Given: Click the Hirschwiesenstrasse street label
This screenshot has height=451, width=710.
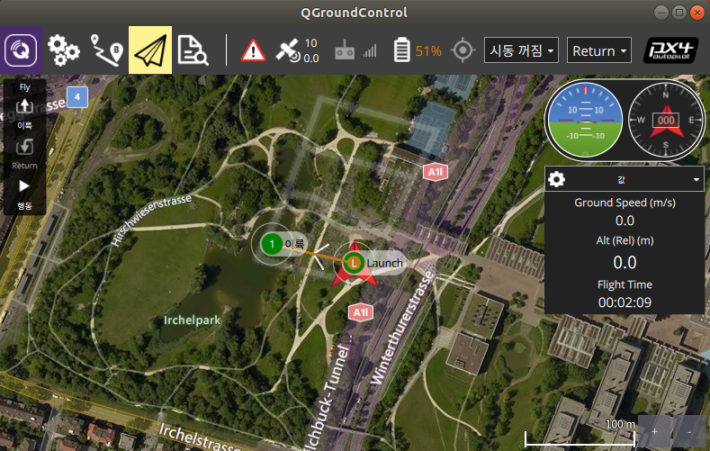Looking at the screenshot, I should click(152, 220).
